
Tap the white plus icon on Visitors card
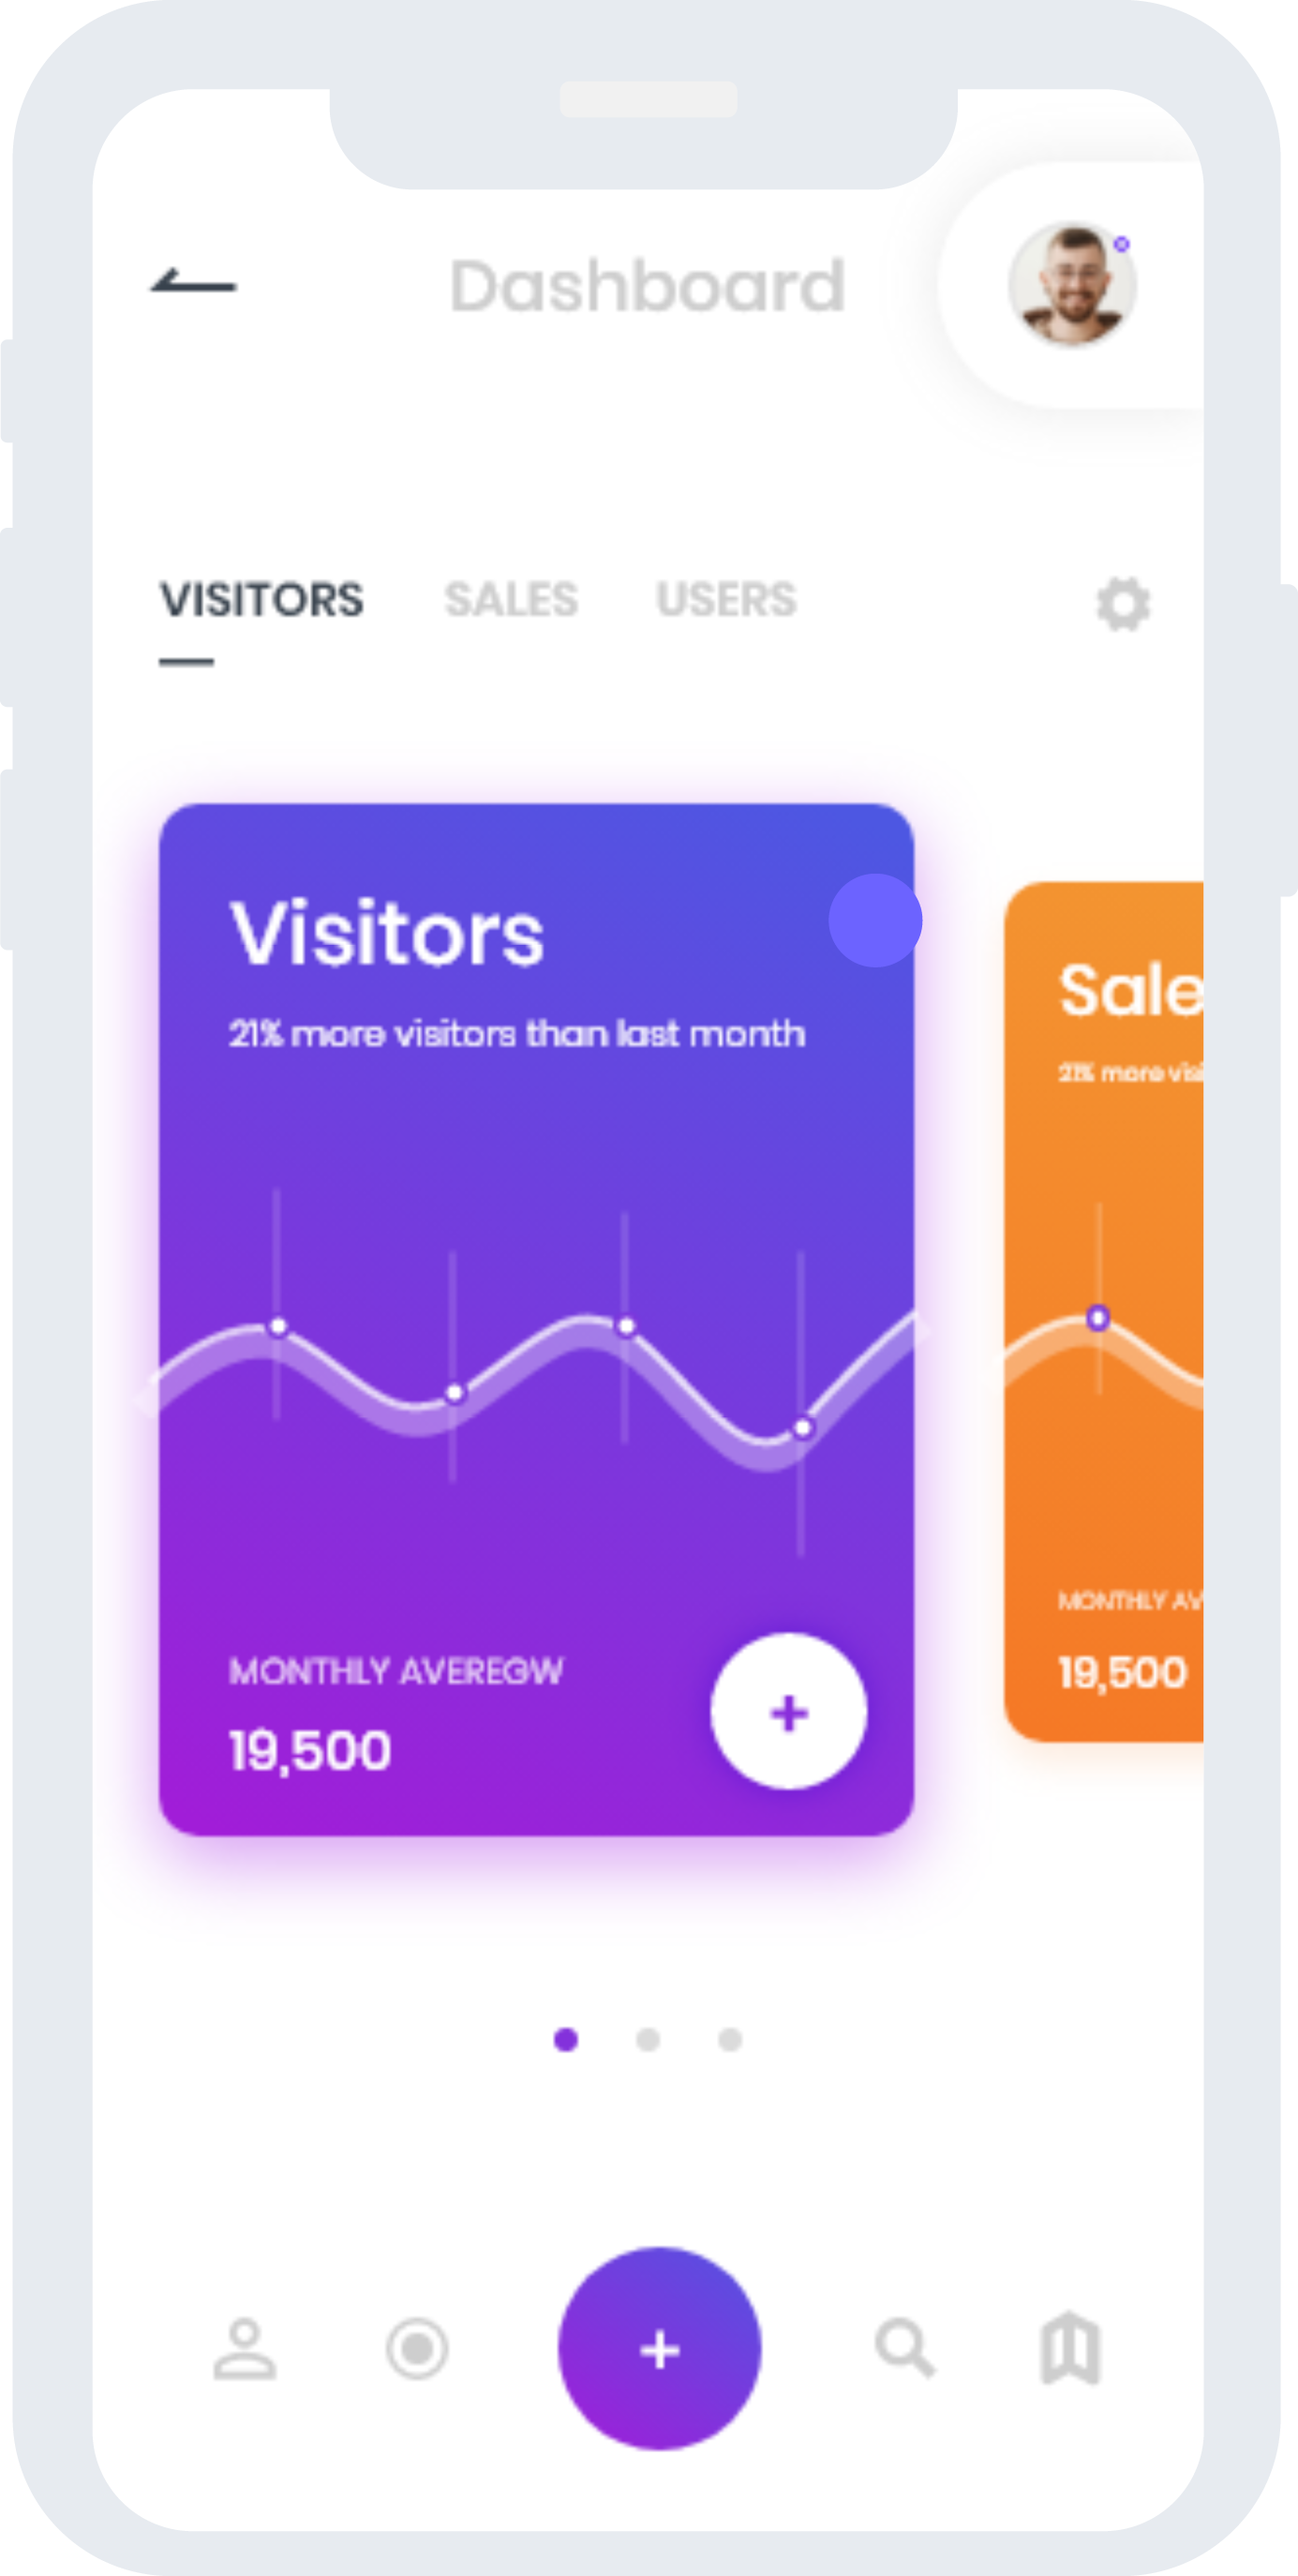click(788, 1711)
